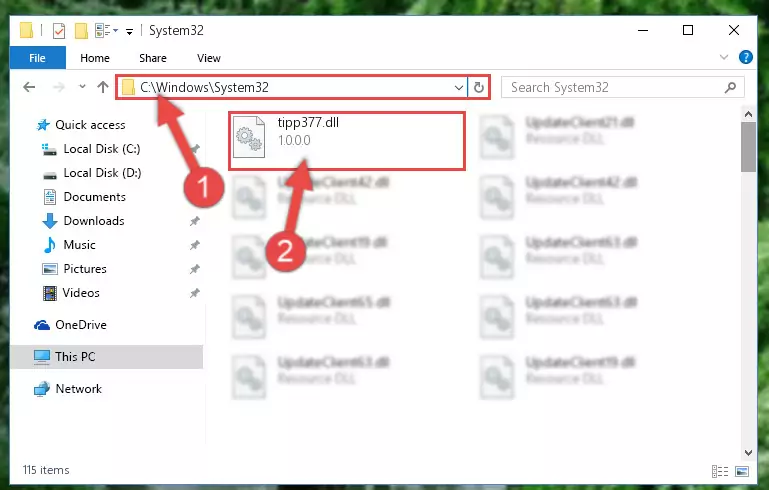Click the Back navigation arrow
Viewport: 769px width, 490px height.
coord(29,87)
